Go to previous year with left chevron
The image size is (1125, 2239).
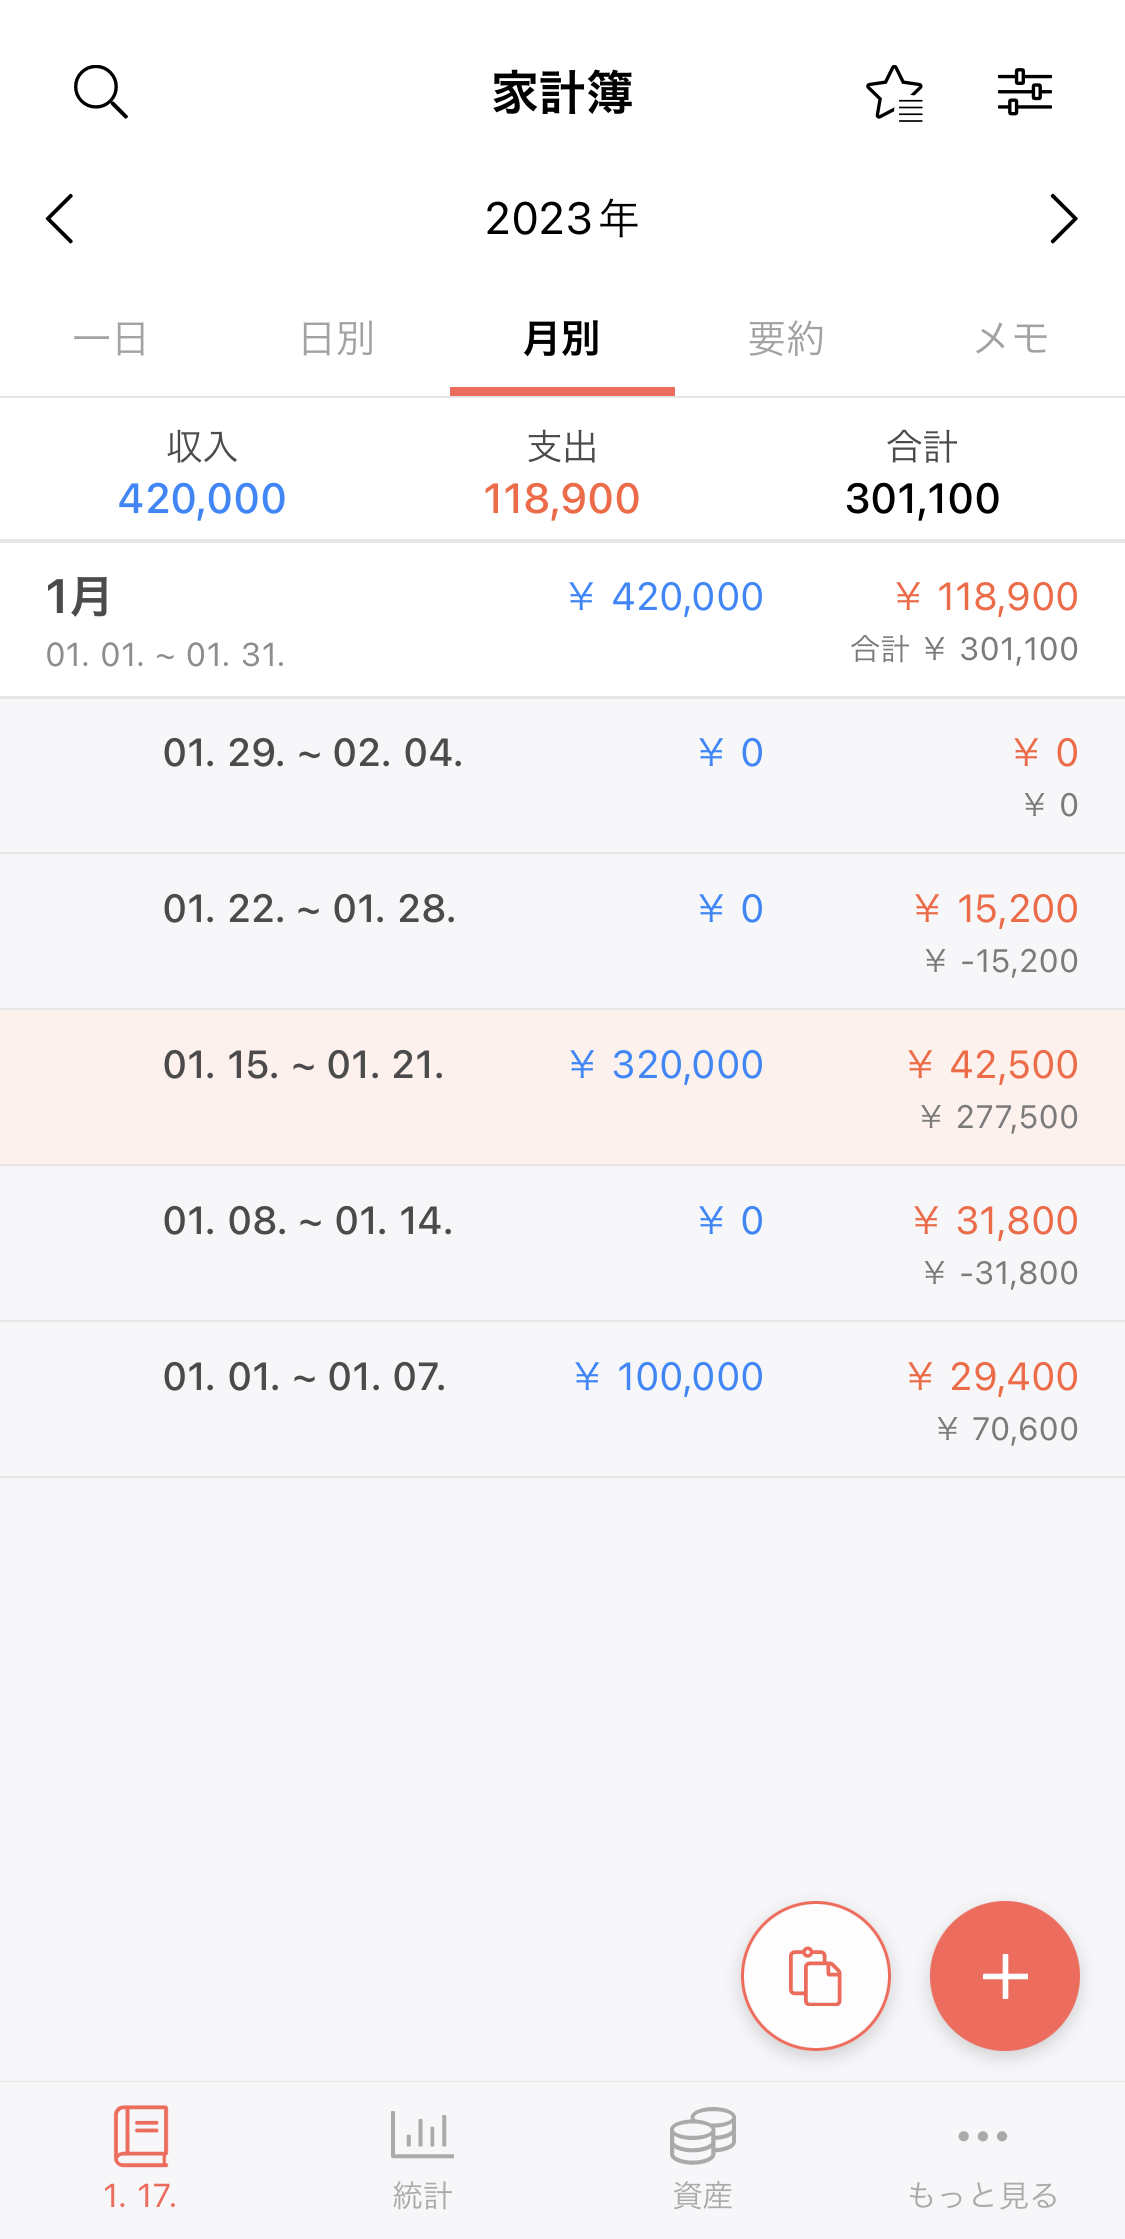[x=60, y=219]
